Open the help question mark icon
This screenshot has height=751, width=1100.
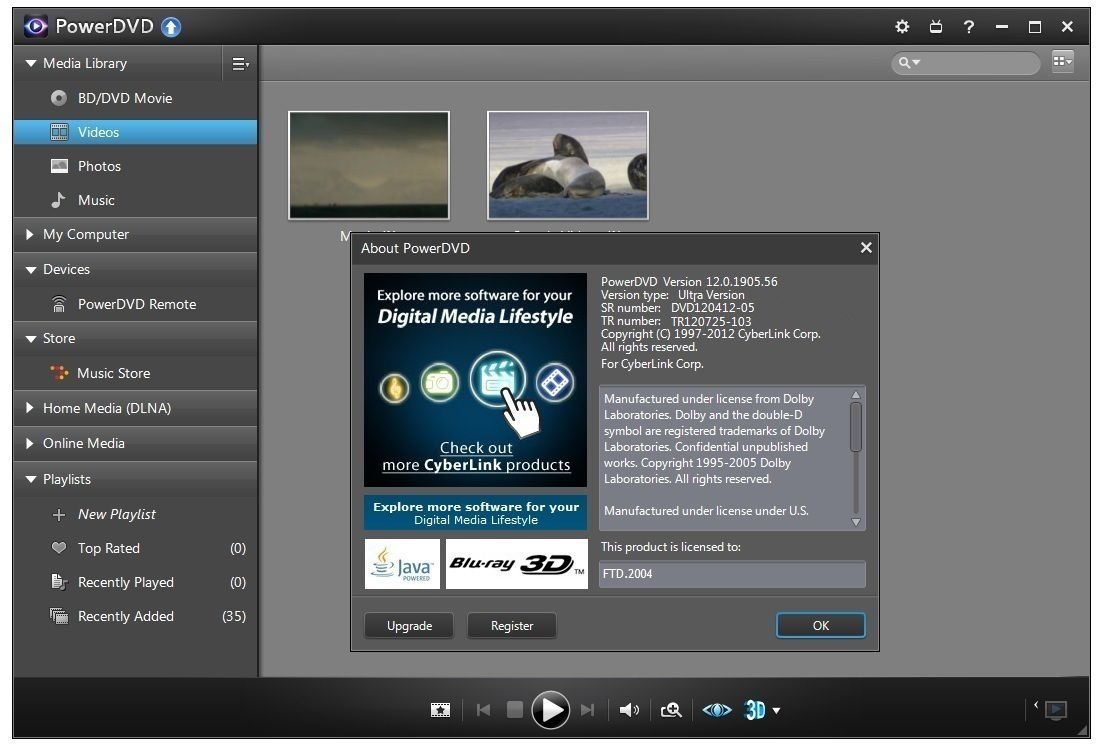click(969, 27)
